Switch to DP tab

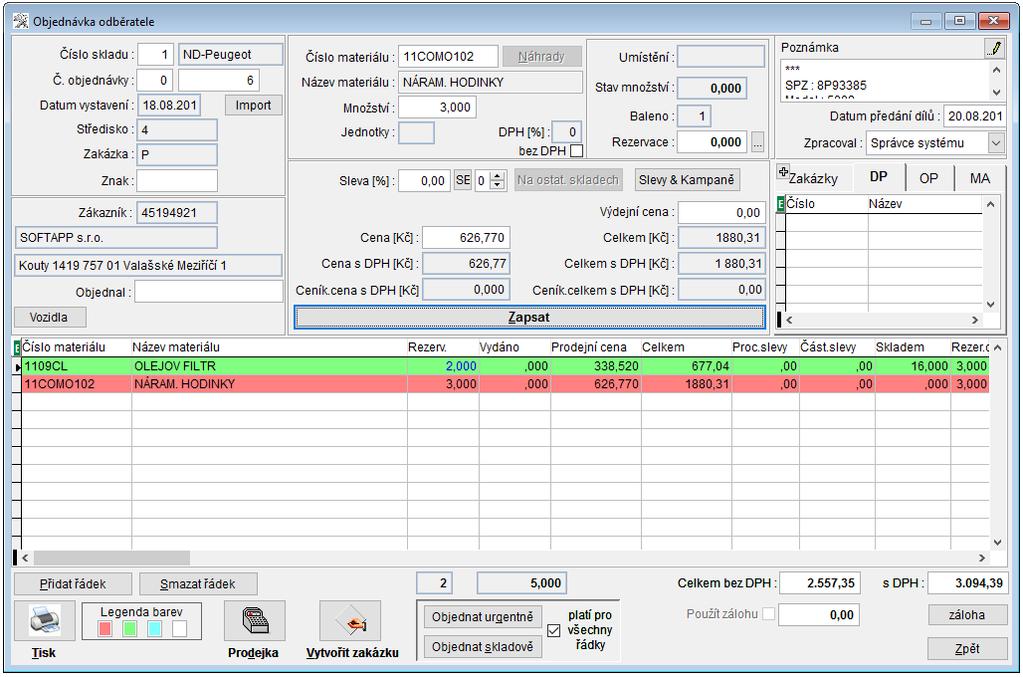coord(878,177)
